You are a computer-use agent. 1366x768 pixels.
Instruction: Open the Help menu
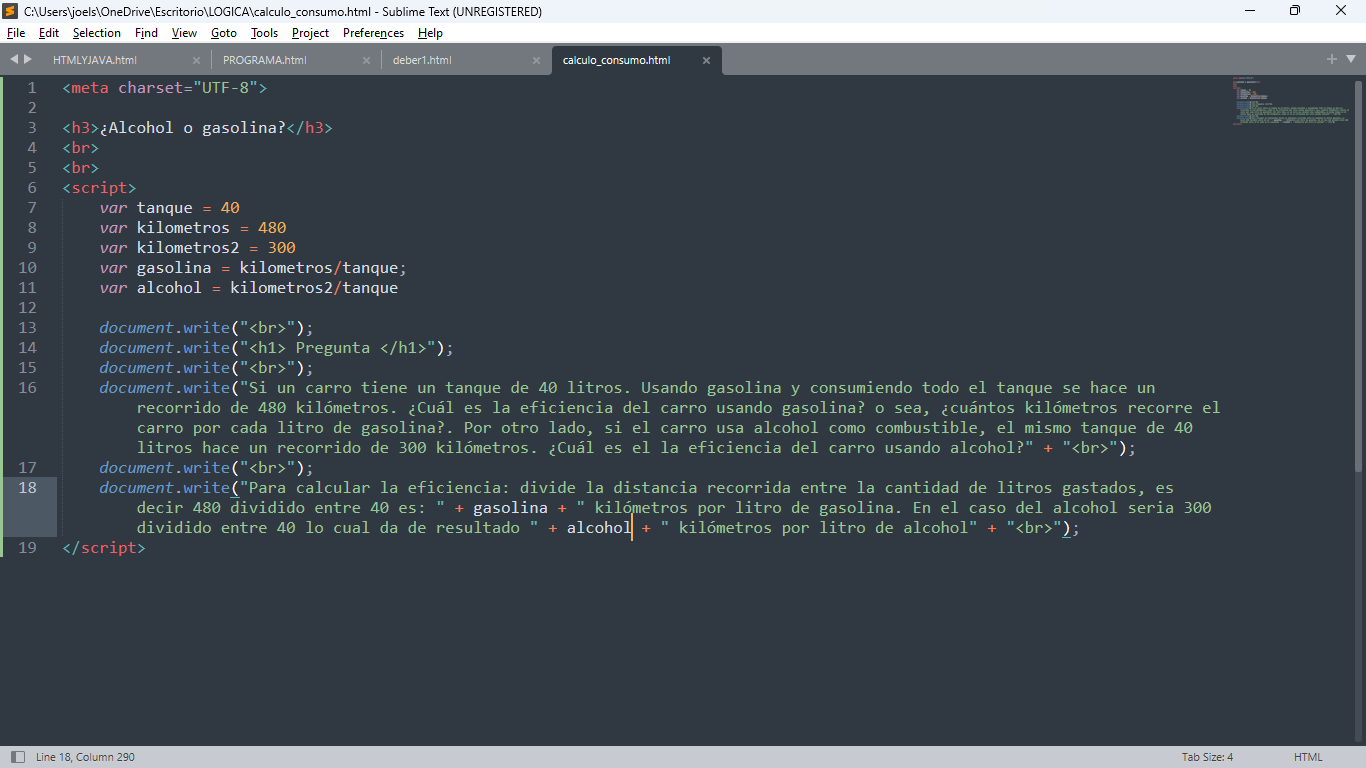tap(430, 33)
